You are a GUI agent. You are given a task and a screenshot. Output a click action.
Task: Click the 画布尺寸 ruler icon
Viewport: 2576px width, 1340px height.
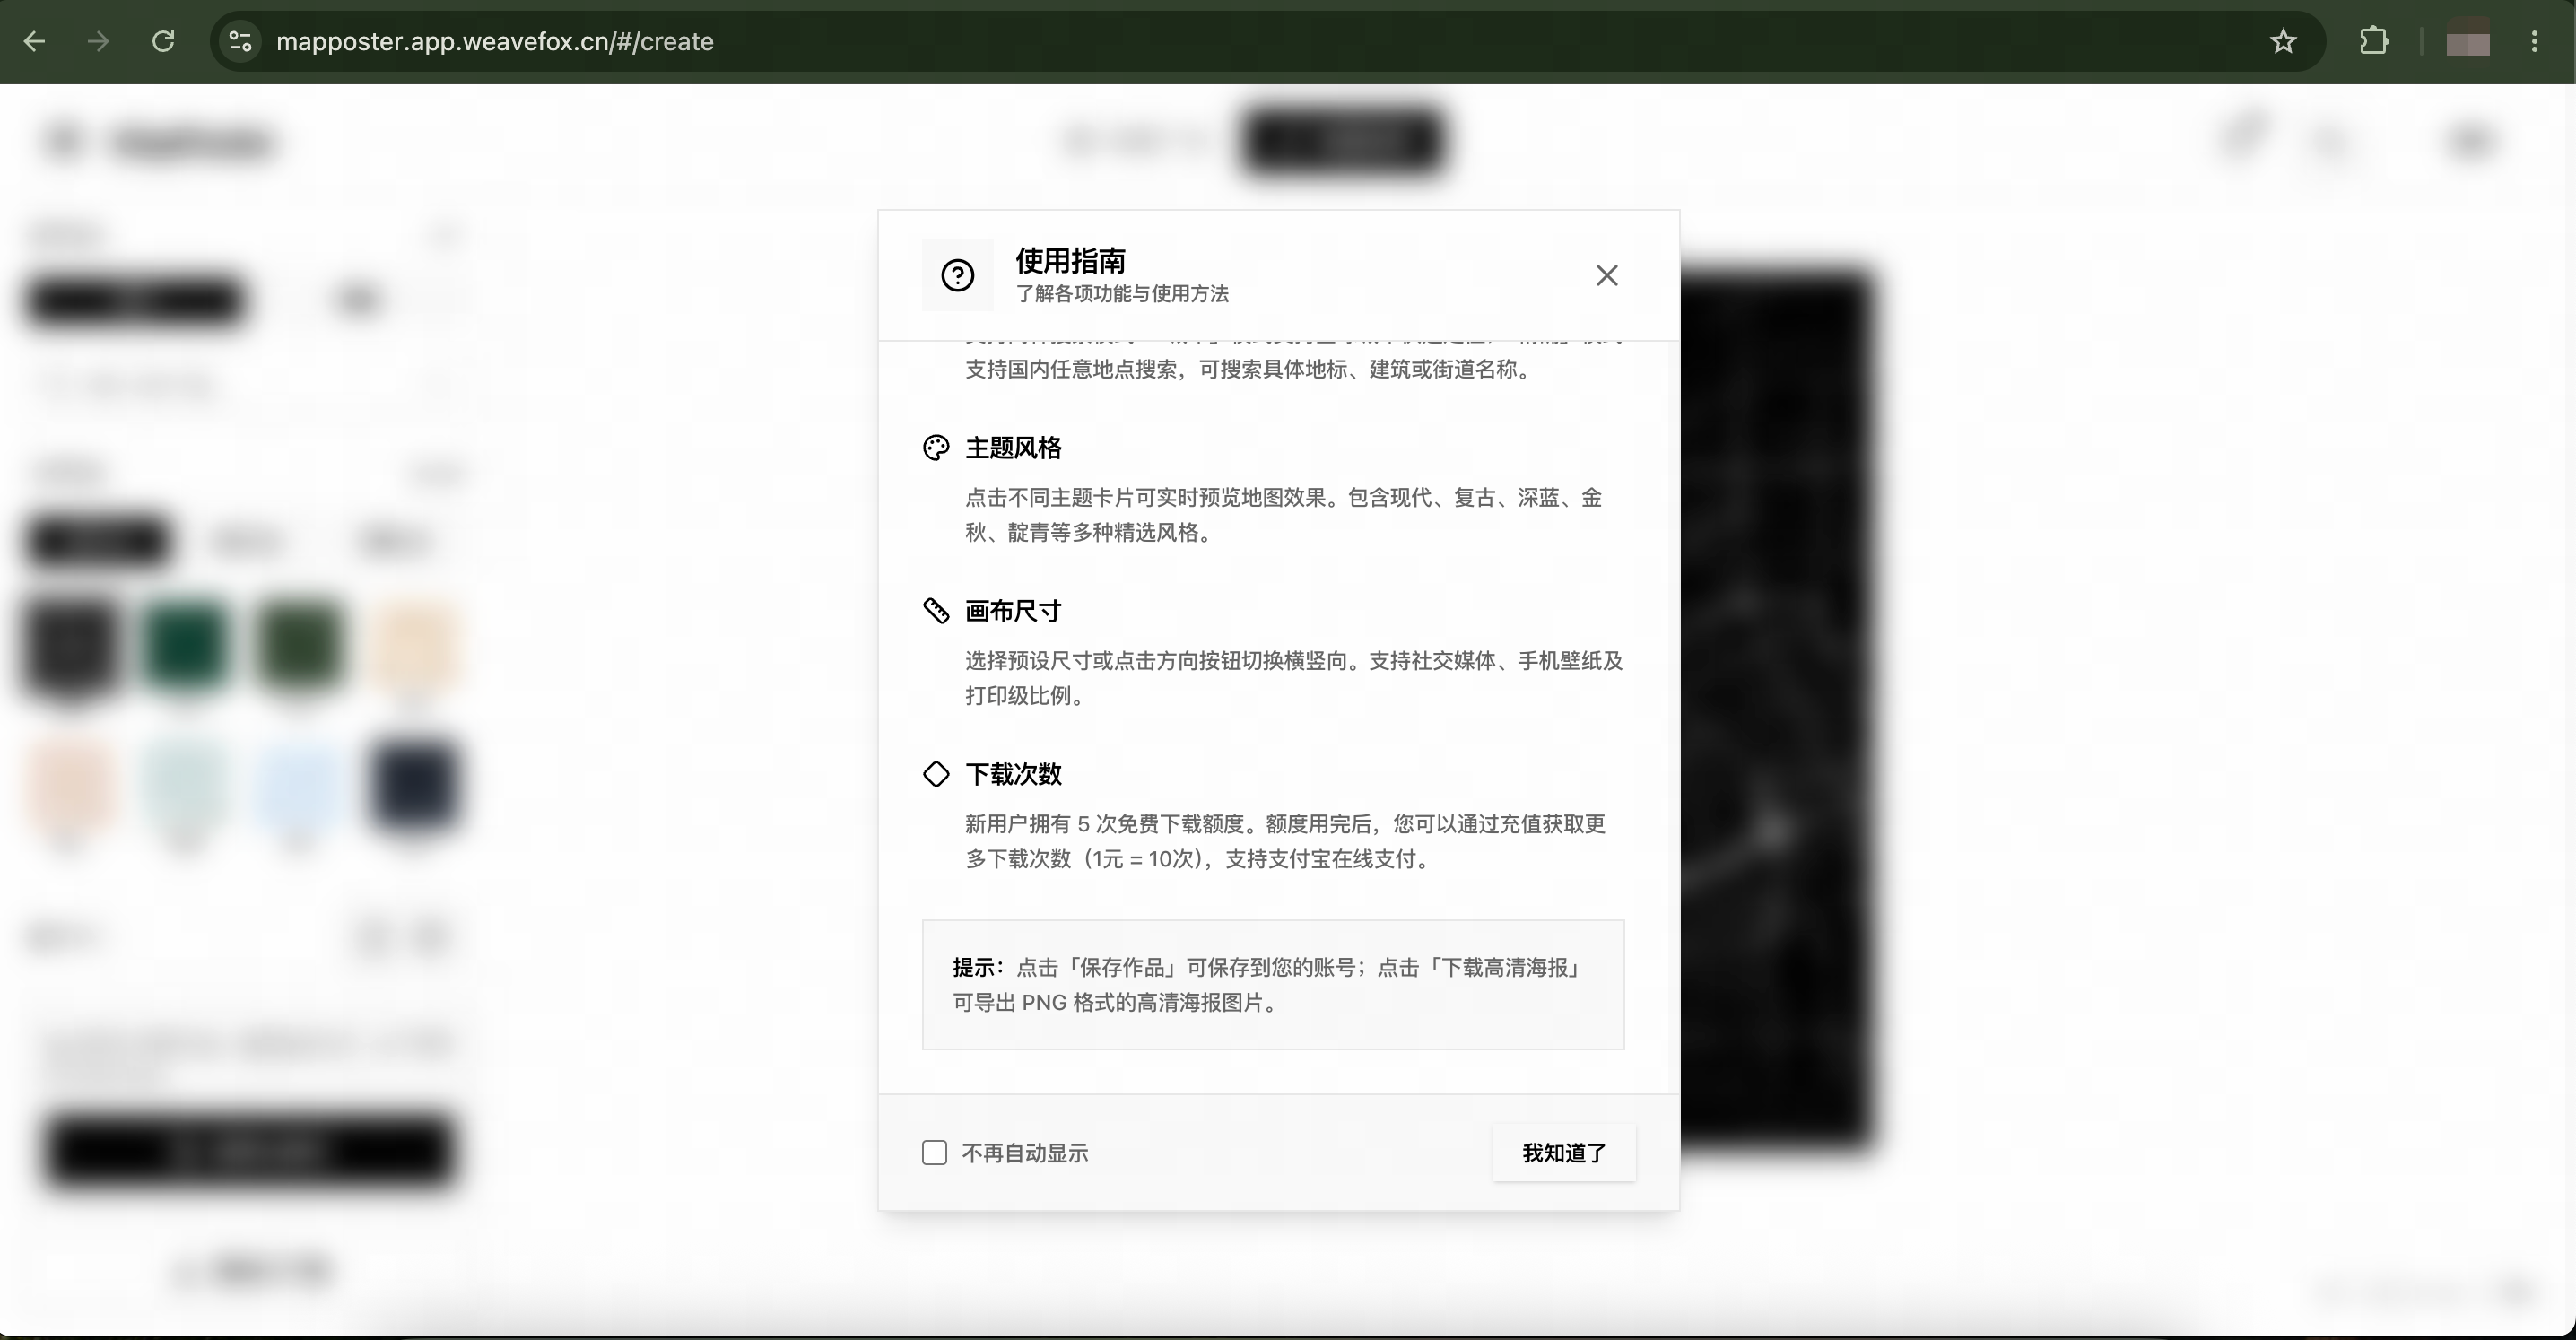(x=936, y=610)
